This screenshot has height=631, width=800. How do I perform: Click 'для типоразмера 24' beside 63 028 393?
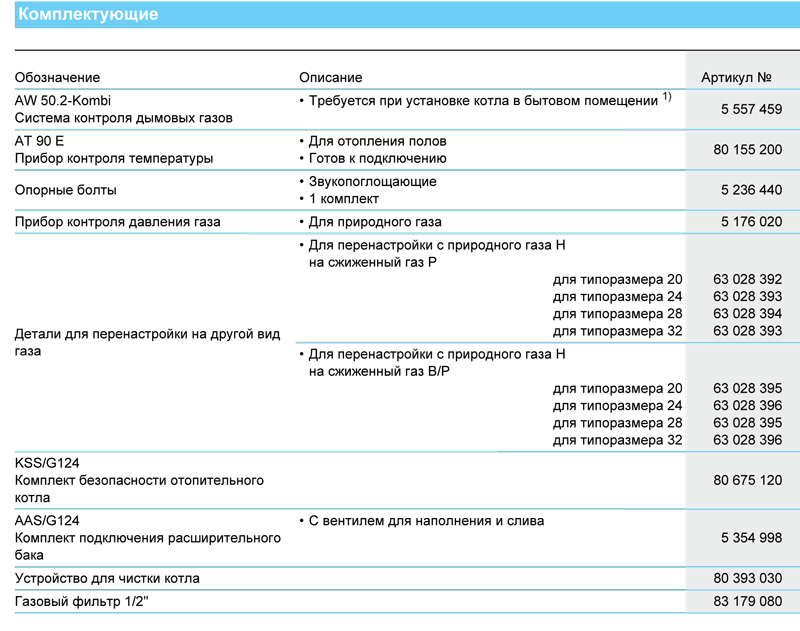click(617, 296)
